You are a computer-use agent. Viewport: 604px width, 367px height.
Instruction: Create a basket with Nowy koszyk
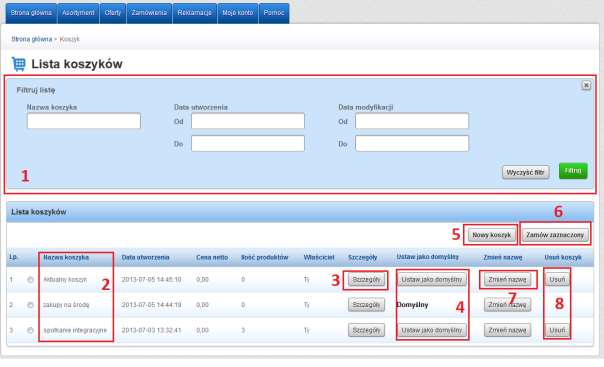point(492,235)
